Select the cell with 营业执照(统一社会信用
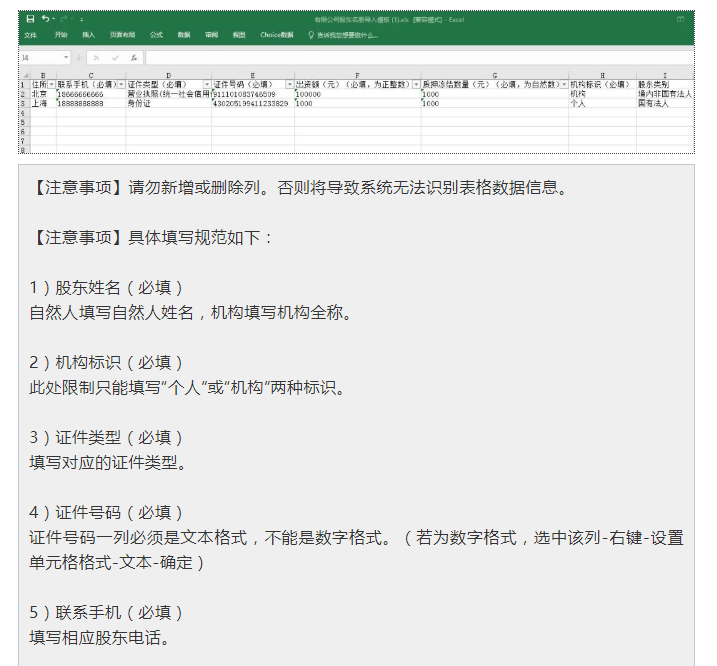The width and height of the screenshot is (717, 666). click(169, 94)
